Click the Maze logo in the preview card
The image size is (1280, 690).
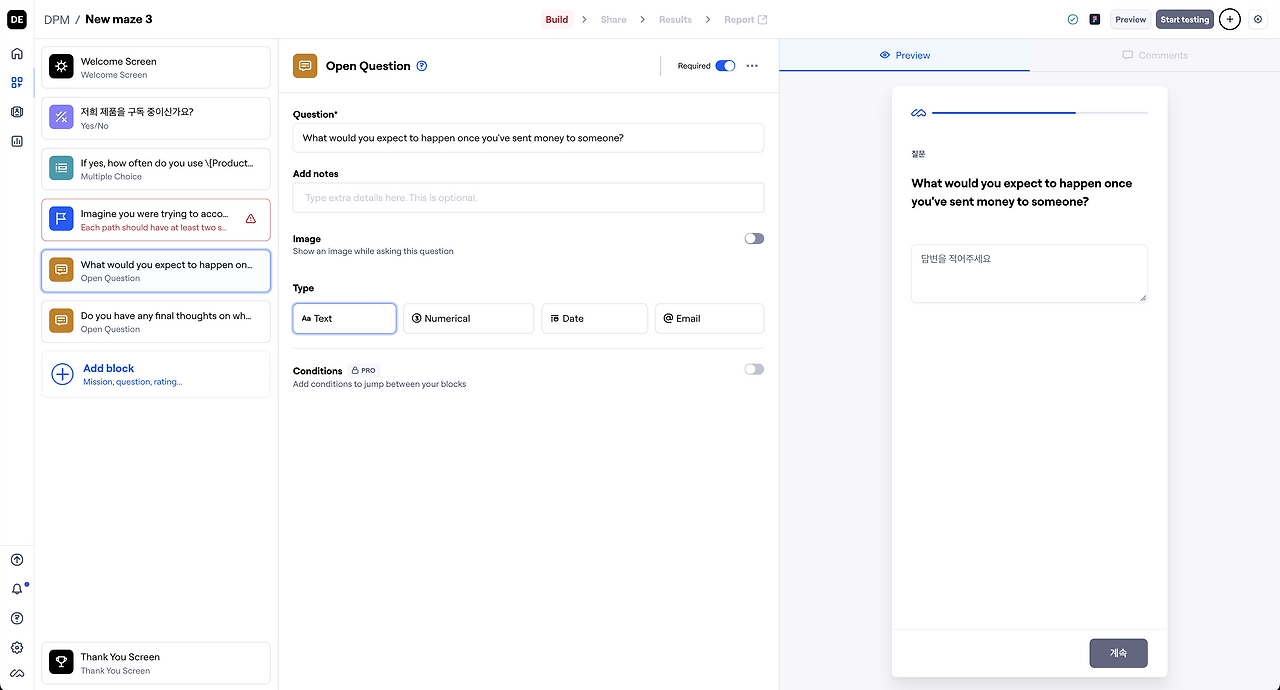click(x=918, y=113)
